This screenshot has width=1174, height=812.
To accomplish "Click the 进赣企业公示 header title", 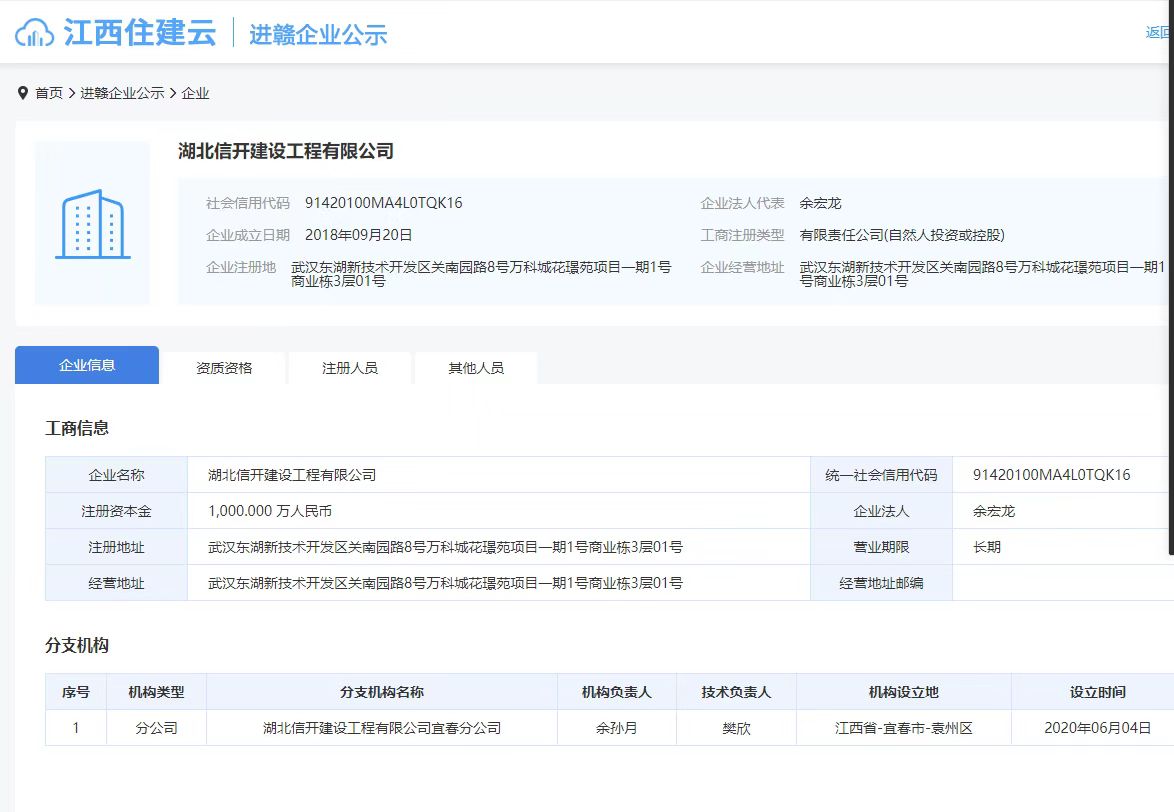I will coord(318,34).
